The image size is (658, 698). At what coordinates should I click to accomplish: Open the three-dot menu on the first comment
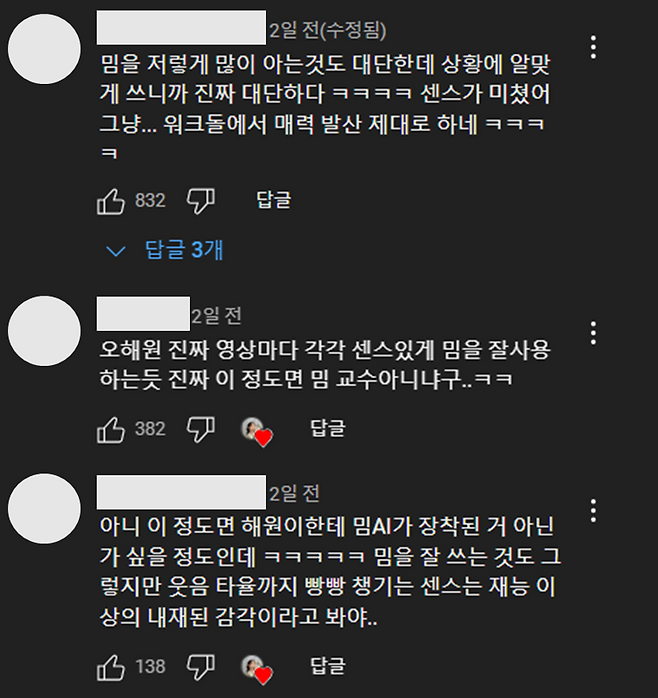pos(593,47)
